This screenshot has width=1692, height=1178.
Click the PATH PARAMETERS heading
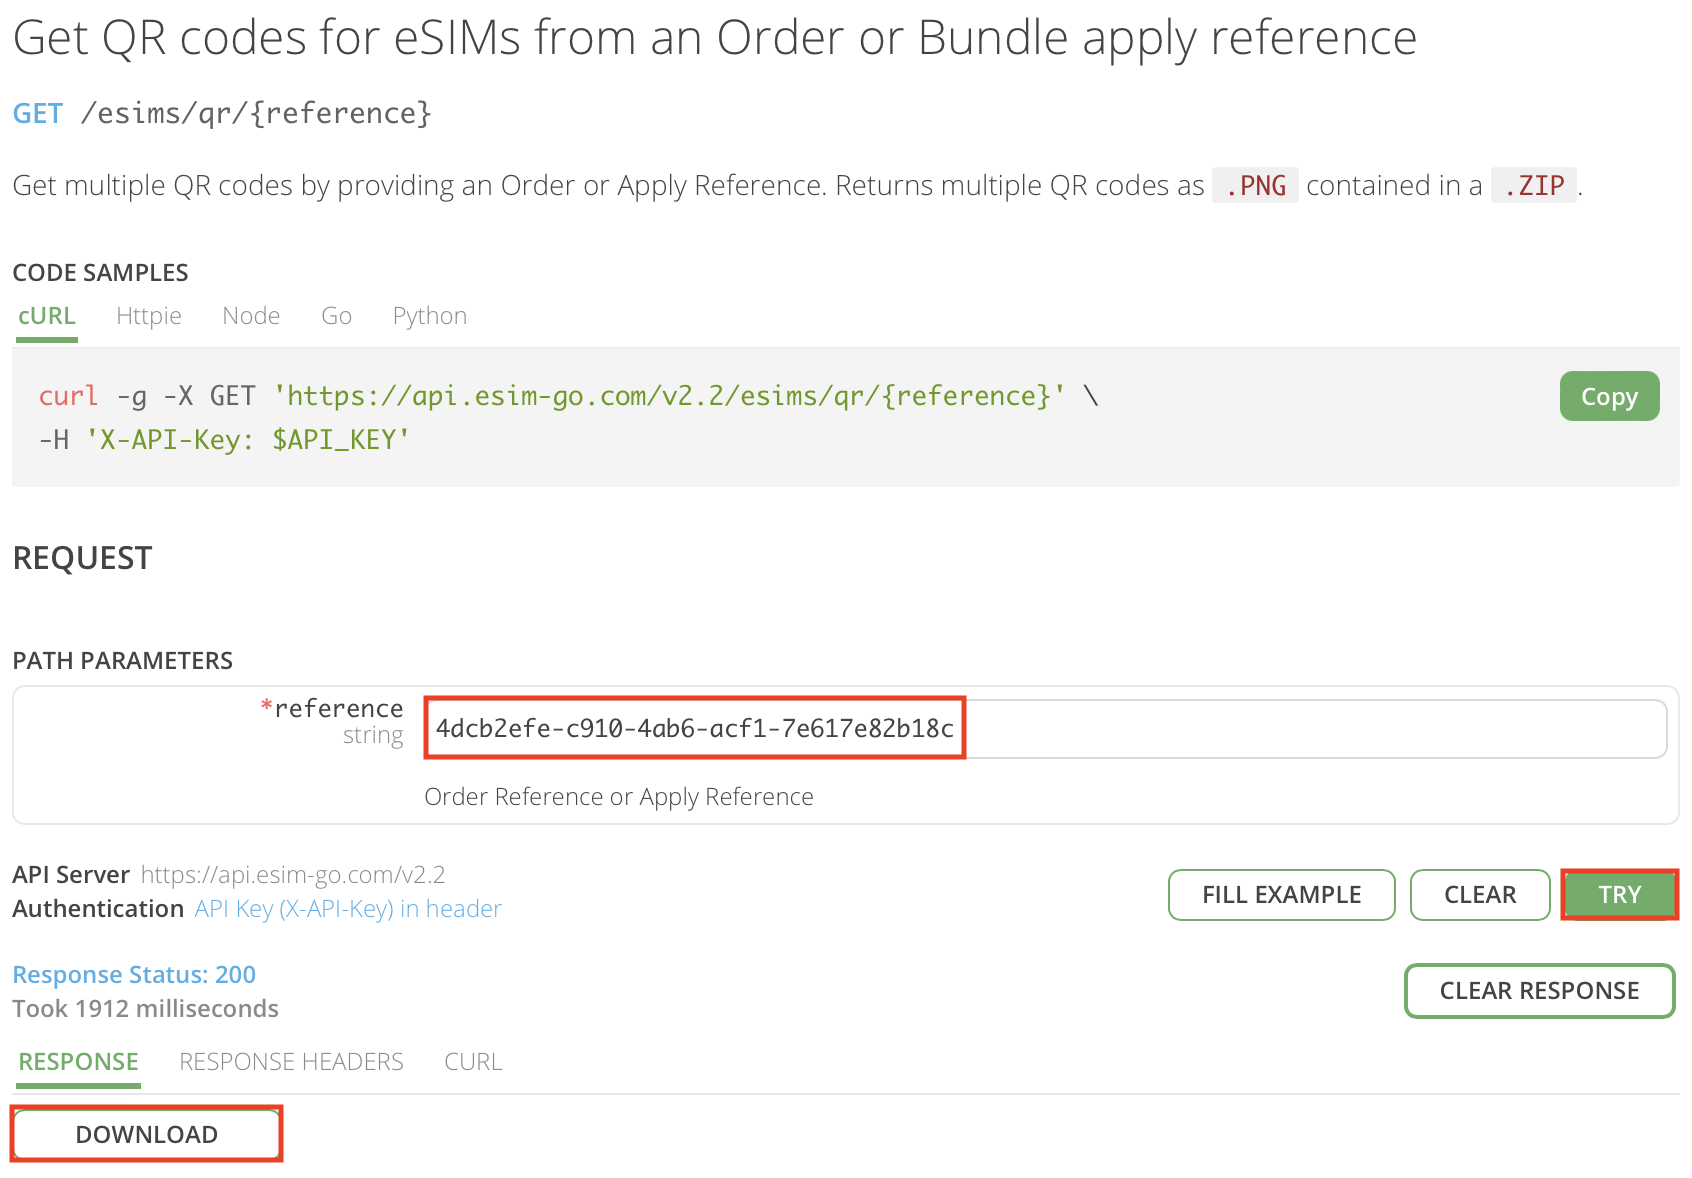click(x=122, y=661)
